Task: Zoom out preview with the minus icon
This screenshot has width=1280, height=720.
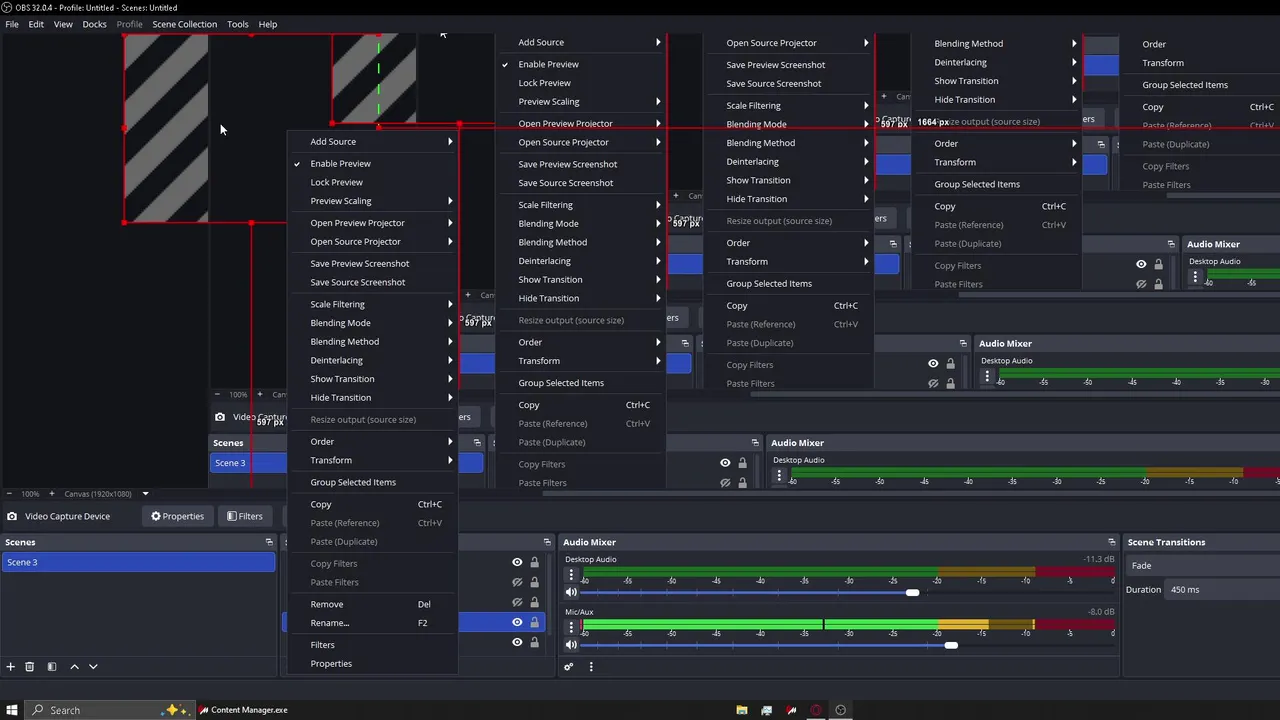Action: (10, 494)
